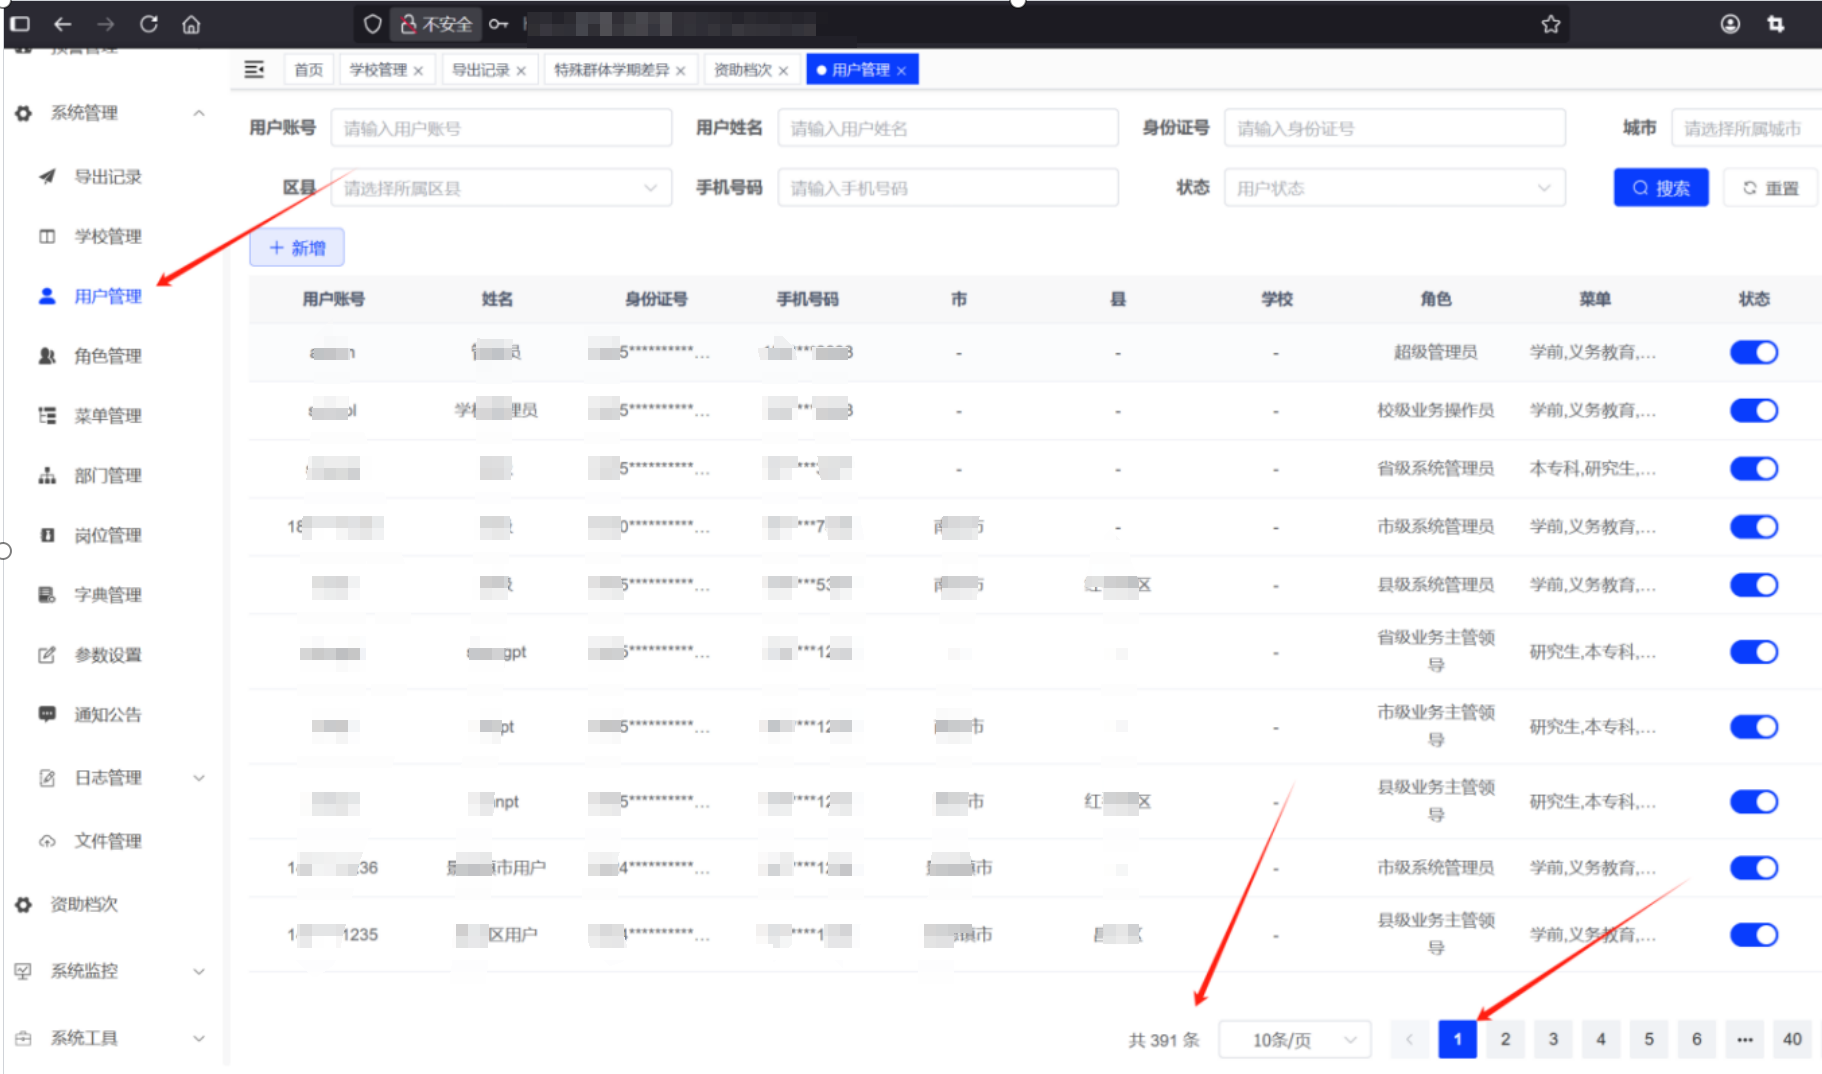Toggle status for user ending npt

pos(1753,802)
